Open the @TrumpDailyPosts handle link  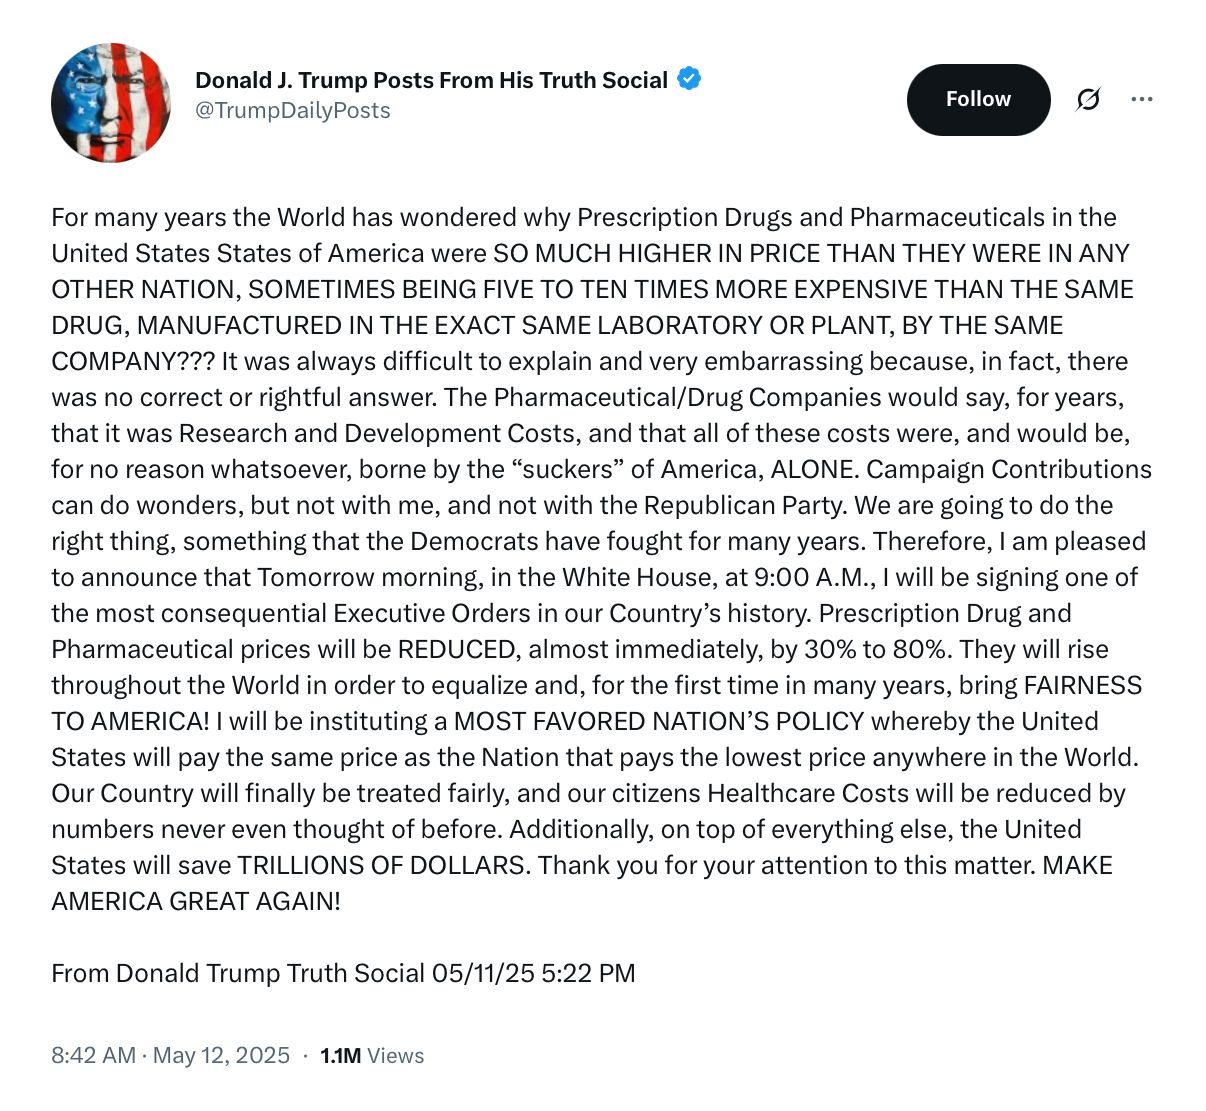point(293,110)
